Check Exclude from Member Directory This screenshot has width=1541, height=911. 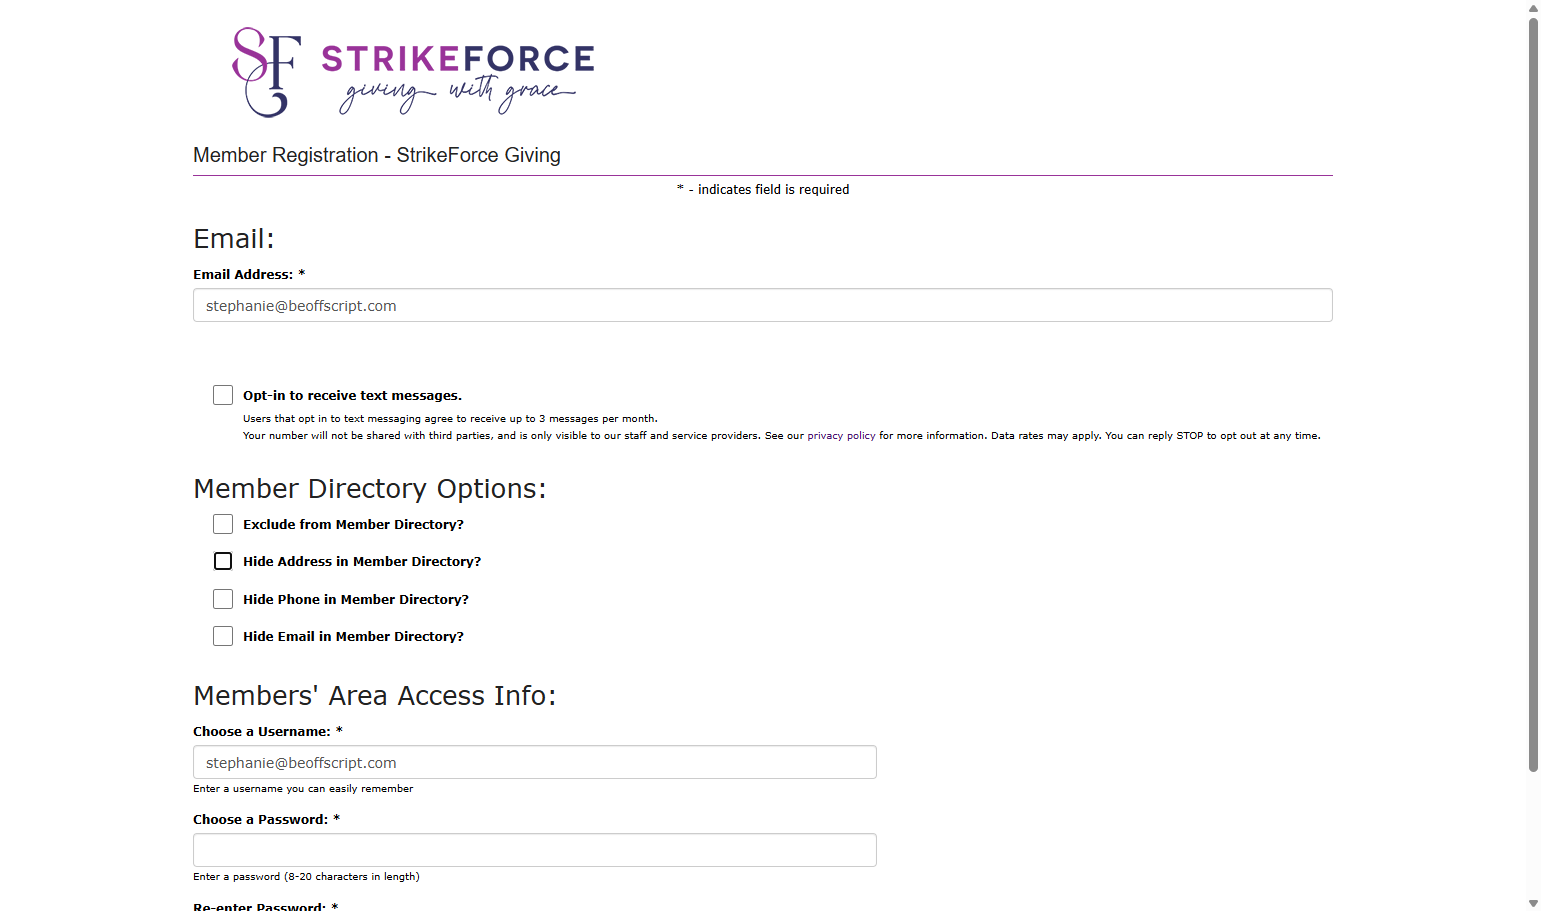(223, 524)
